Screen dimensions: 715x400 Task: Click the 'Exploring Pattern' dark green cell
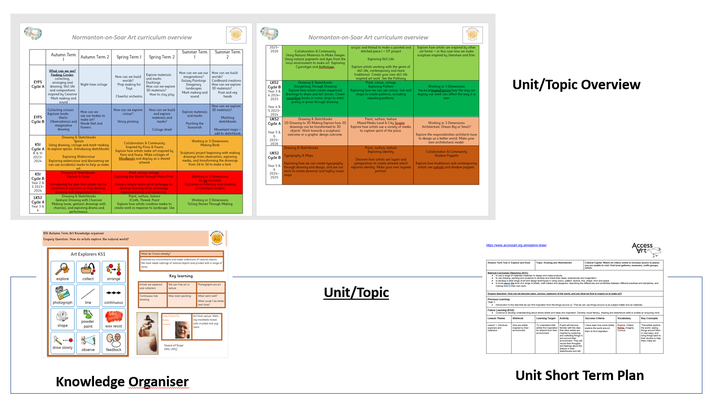tap(381, 99)
